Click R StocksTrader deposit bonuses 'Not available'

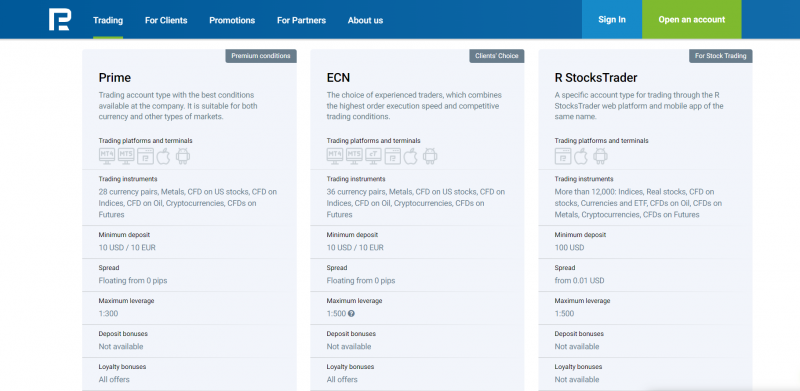coord(577,347)
